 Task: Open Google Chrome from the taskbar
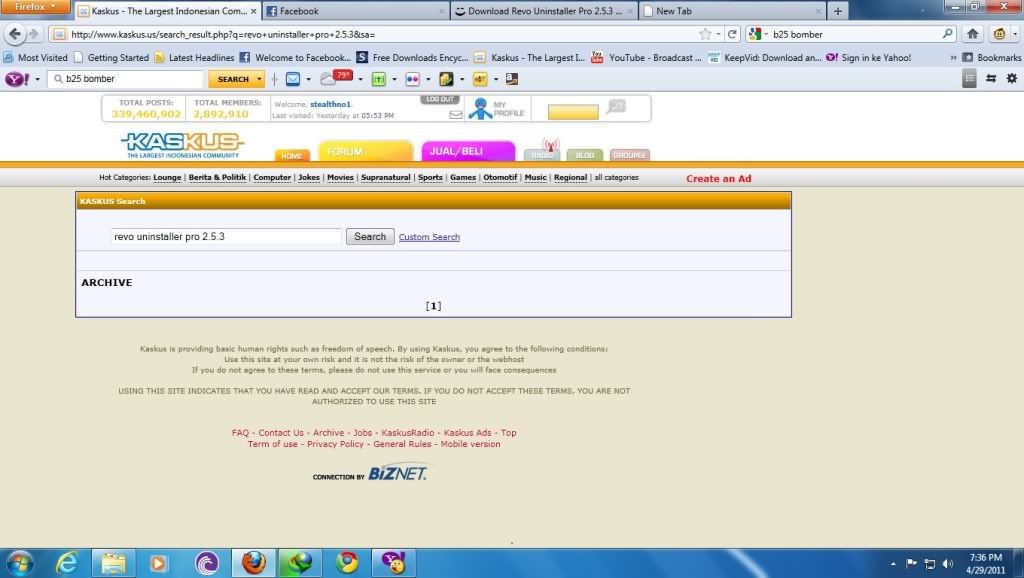347,563
